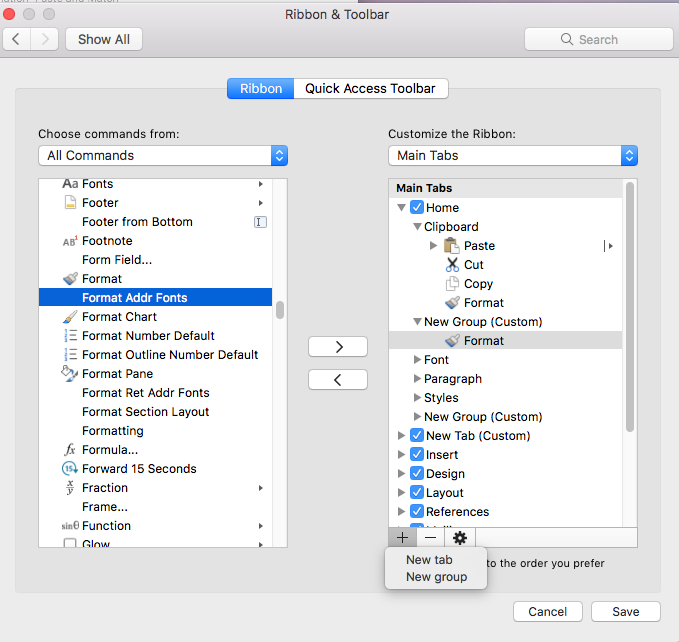Click the Paste clipboard icon

click(x=452, y=245)
